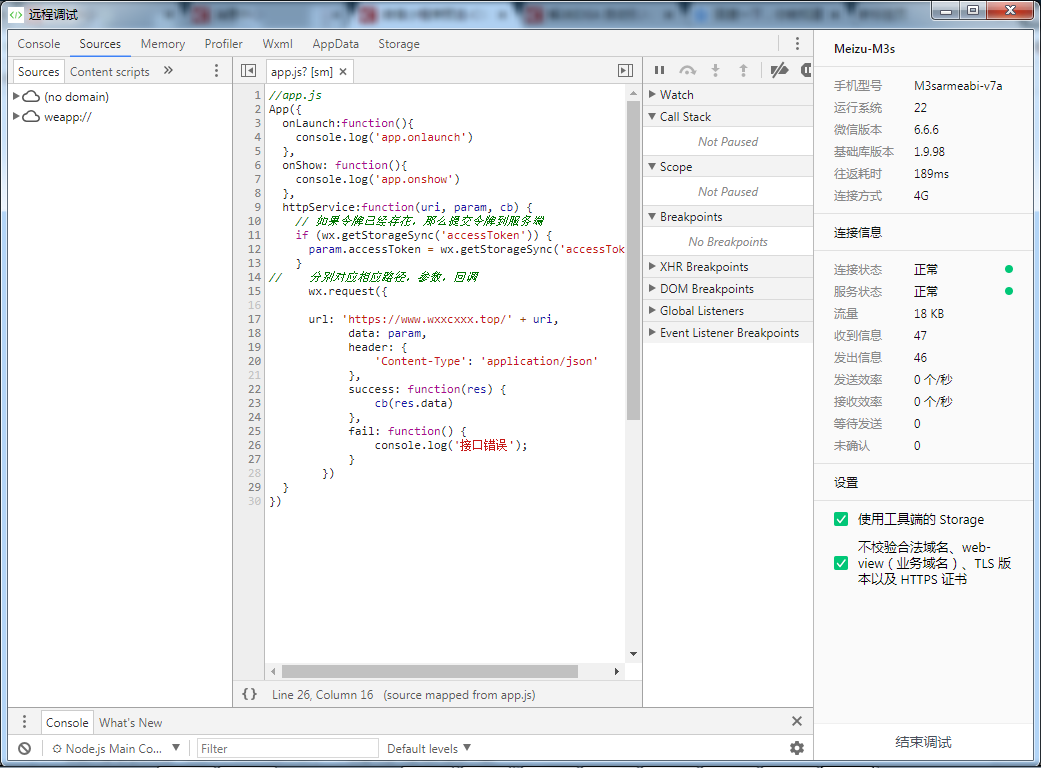Expand the (no domain) tree node
This screenshot has height=768, width=1041.
(x=16, y=96)
